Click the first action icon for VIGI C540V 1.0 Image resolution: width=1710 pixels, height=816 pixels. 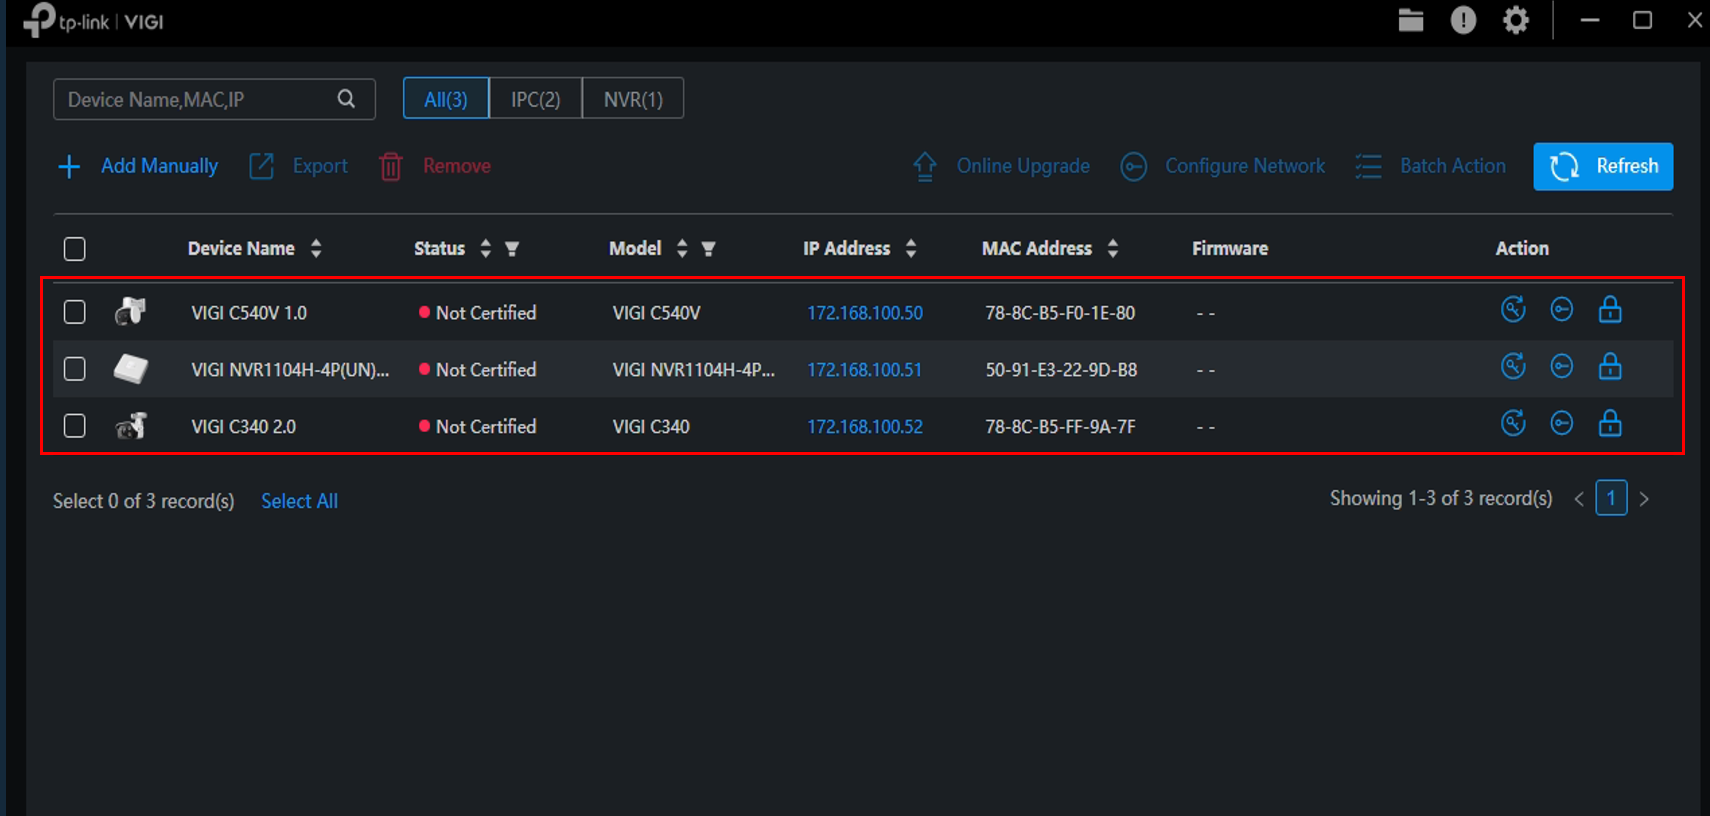pos(1513,310)
